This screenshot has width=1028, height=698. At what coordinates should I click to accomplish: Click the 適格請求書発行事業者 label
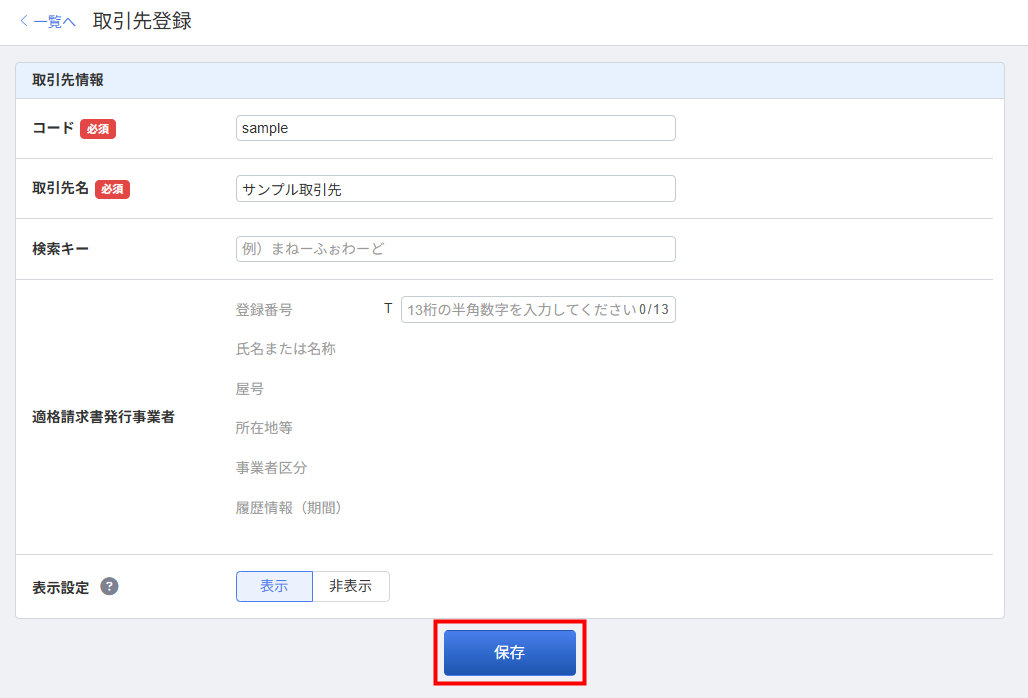click(x=103, y=417)
